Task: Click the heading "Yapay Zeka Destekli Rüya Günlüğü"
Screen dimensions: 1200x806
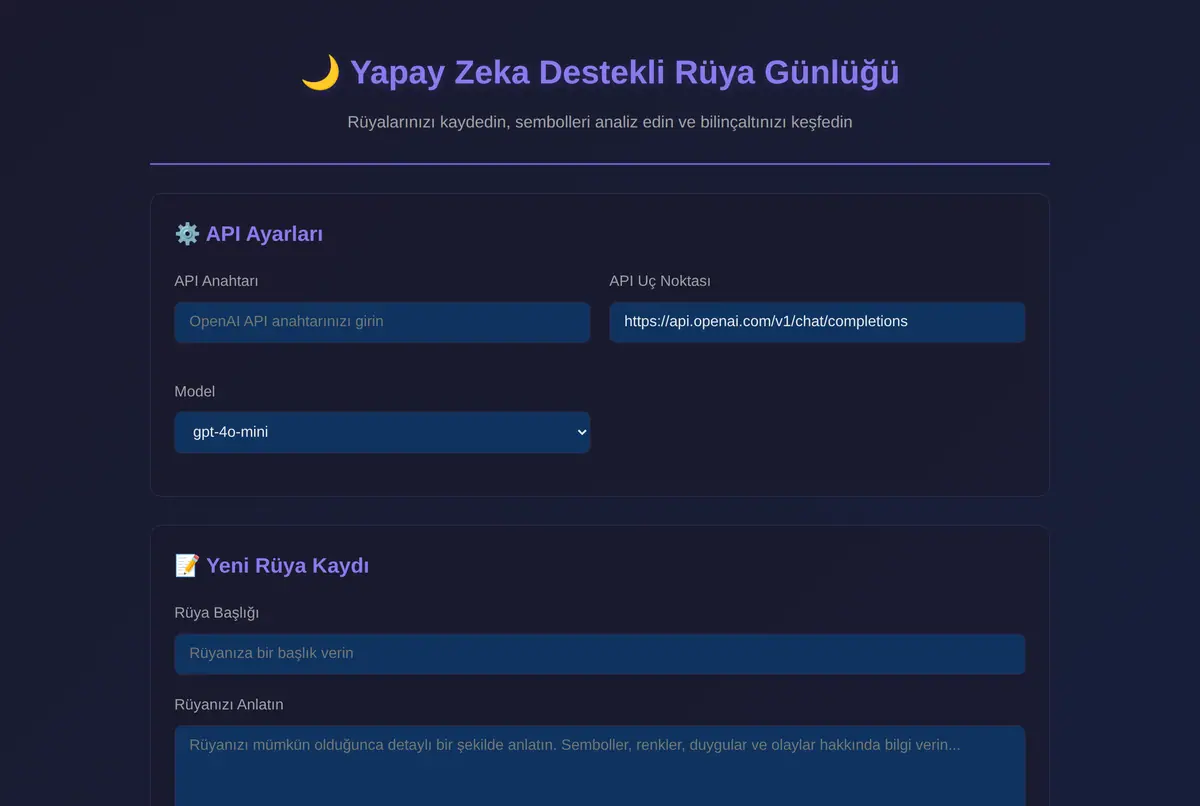Action: 625,73
